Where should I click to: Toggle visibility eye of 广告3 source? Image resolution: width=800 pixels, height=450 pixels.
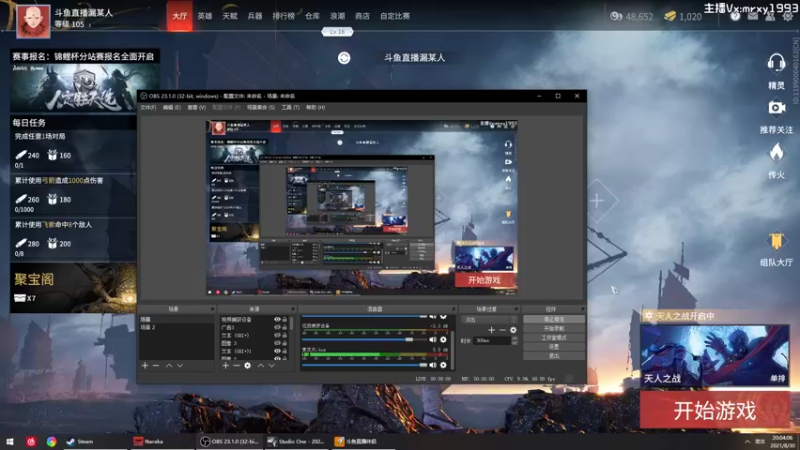(x=277, y=328)
